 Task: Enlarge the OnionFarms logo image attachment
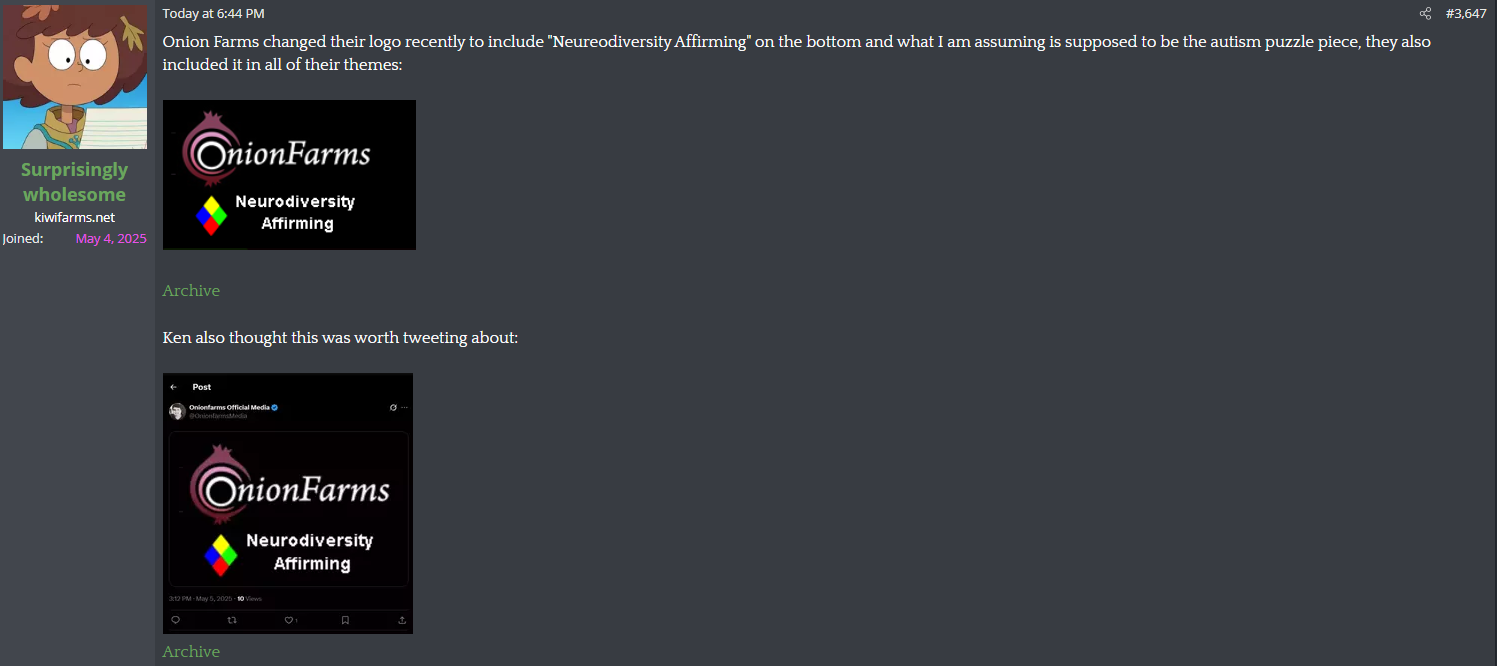click(289, 175)
